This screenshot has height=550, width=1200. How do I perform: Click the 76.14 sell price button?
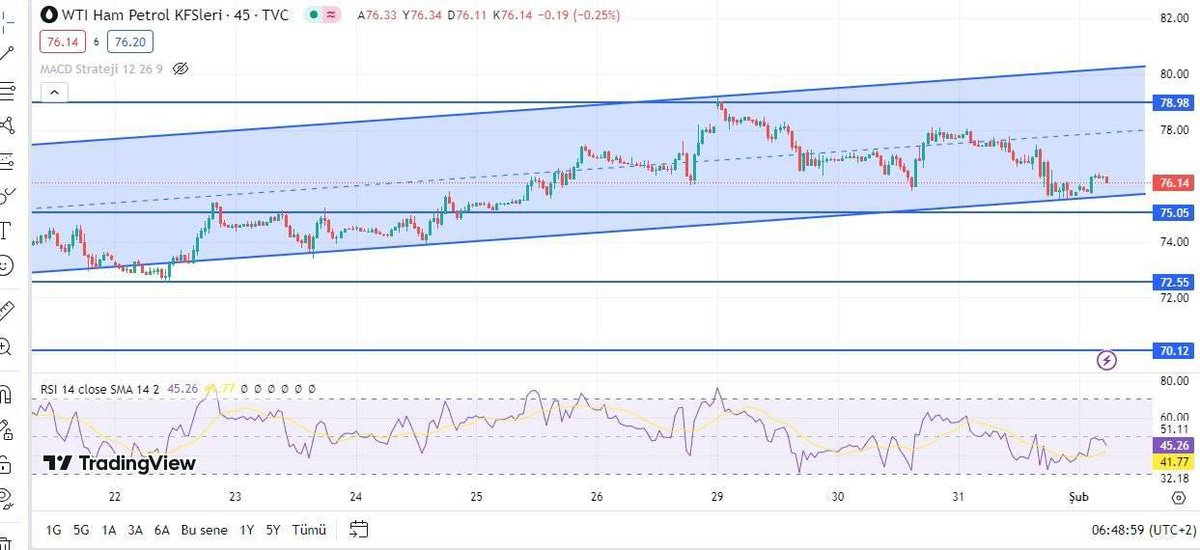pos(61,42)
